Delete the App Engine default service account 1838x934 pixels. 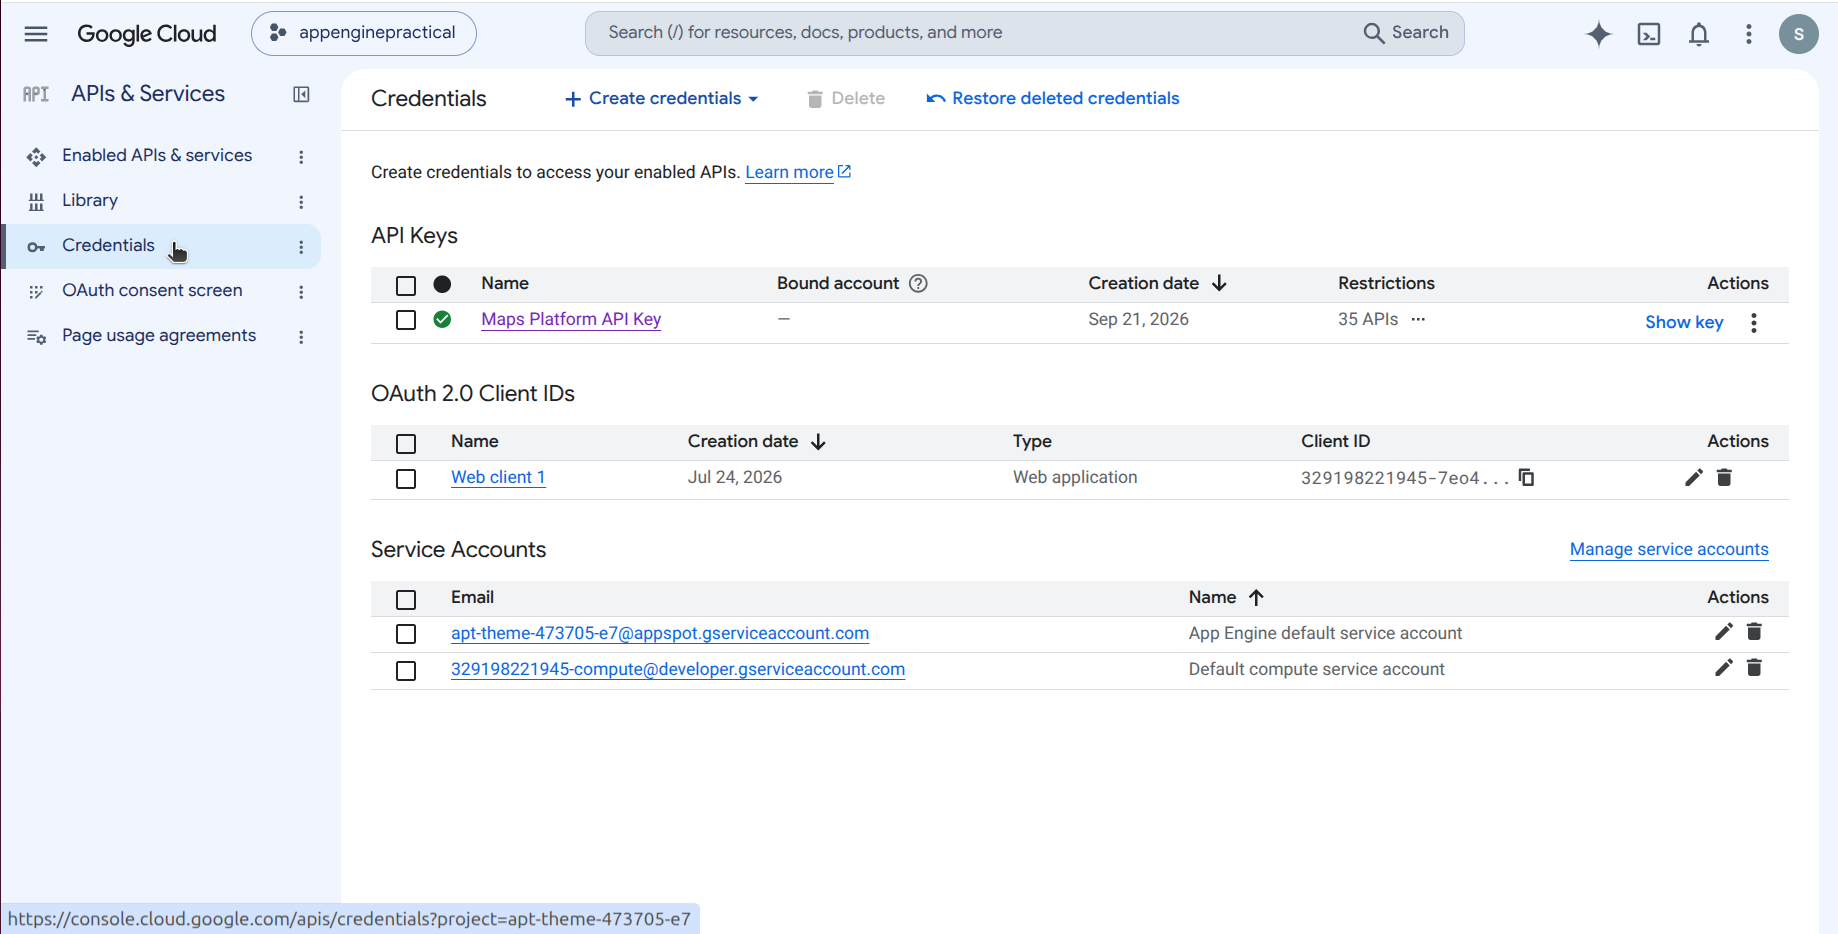pos(1754,631)
